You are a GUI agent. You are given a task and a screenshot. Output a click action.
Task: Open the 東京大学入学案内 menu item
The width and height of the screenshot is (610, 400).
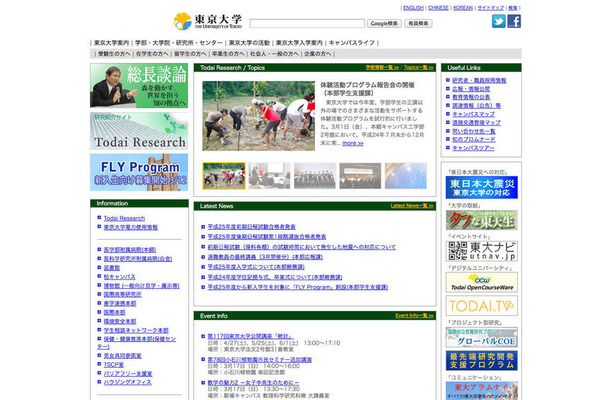[299, 43]
